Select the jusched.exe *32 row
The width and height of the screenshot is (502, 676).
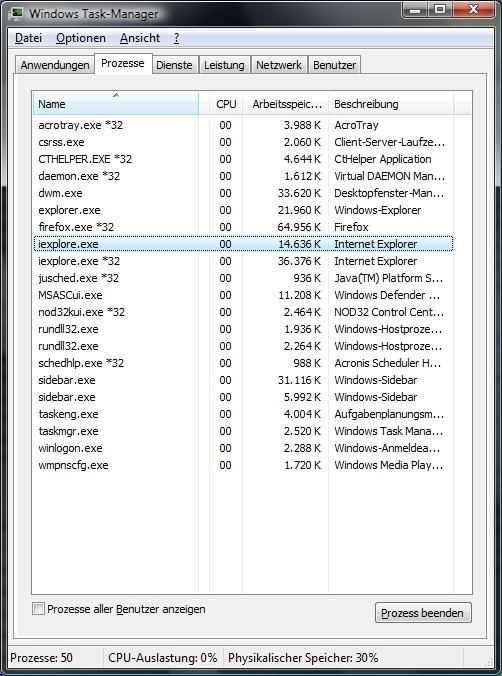[243, 278]
